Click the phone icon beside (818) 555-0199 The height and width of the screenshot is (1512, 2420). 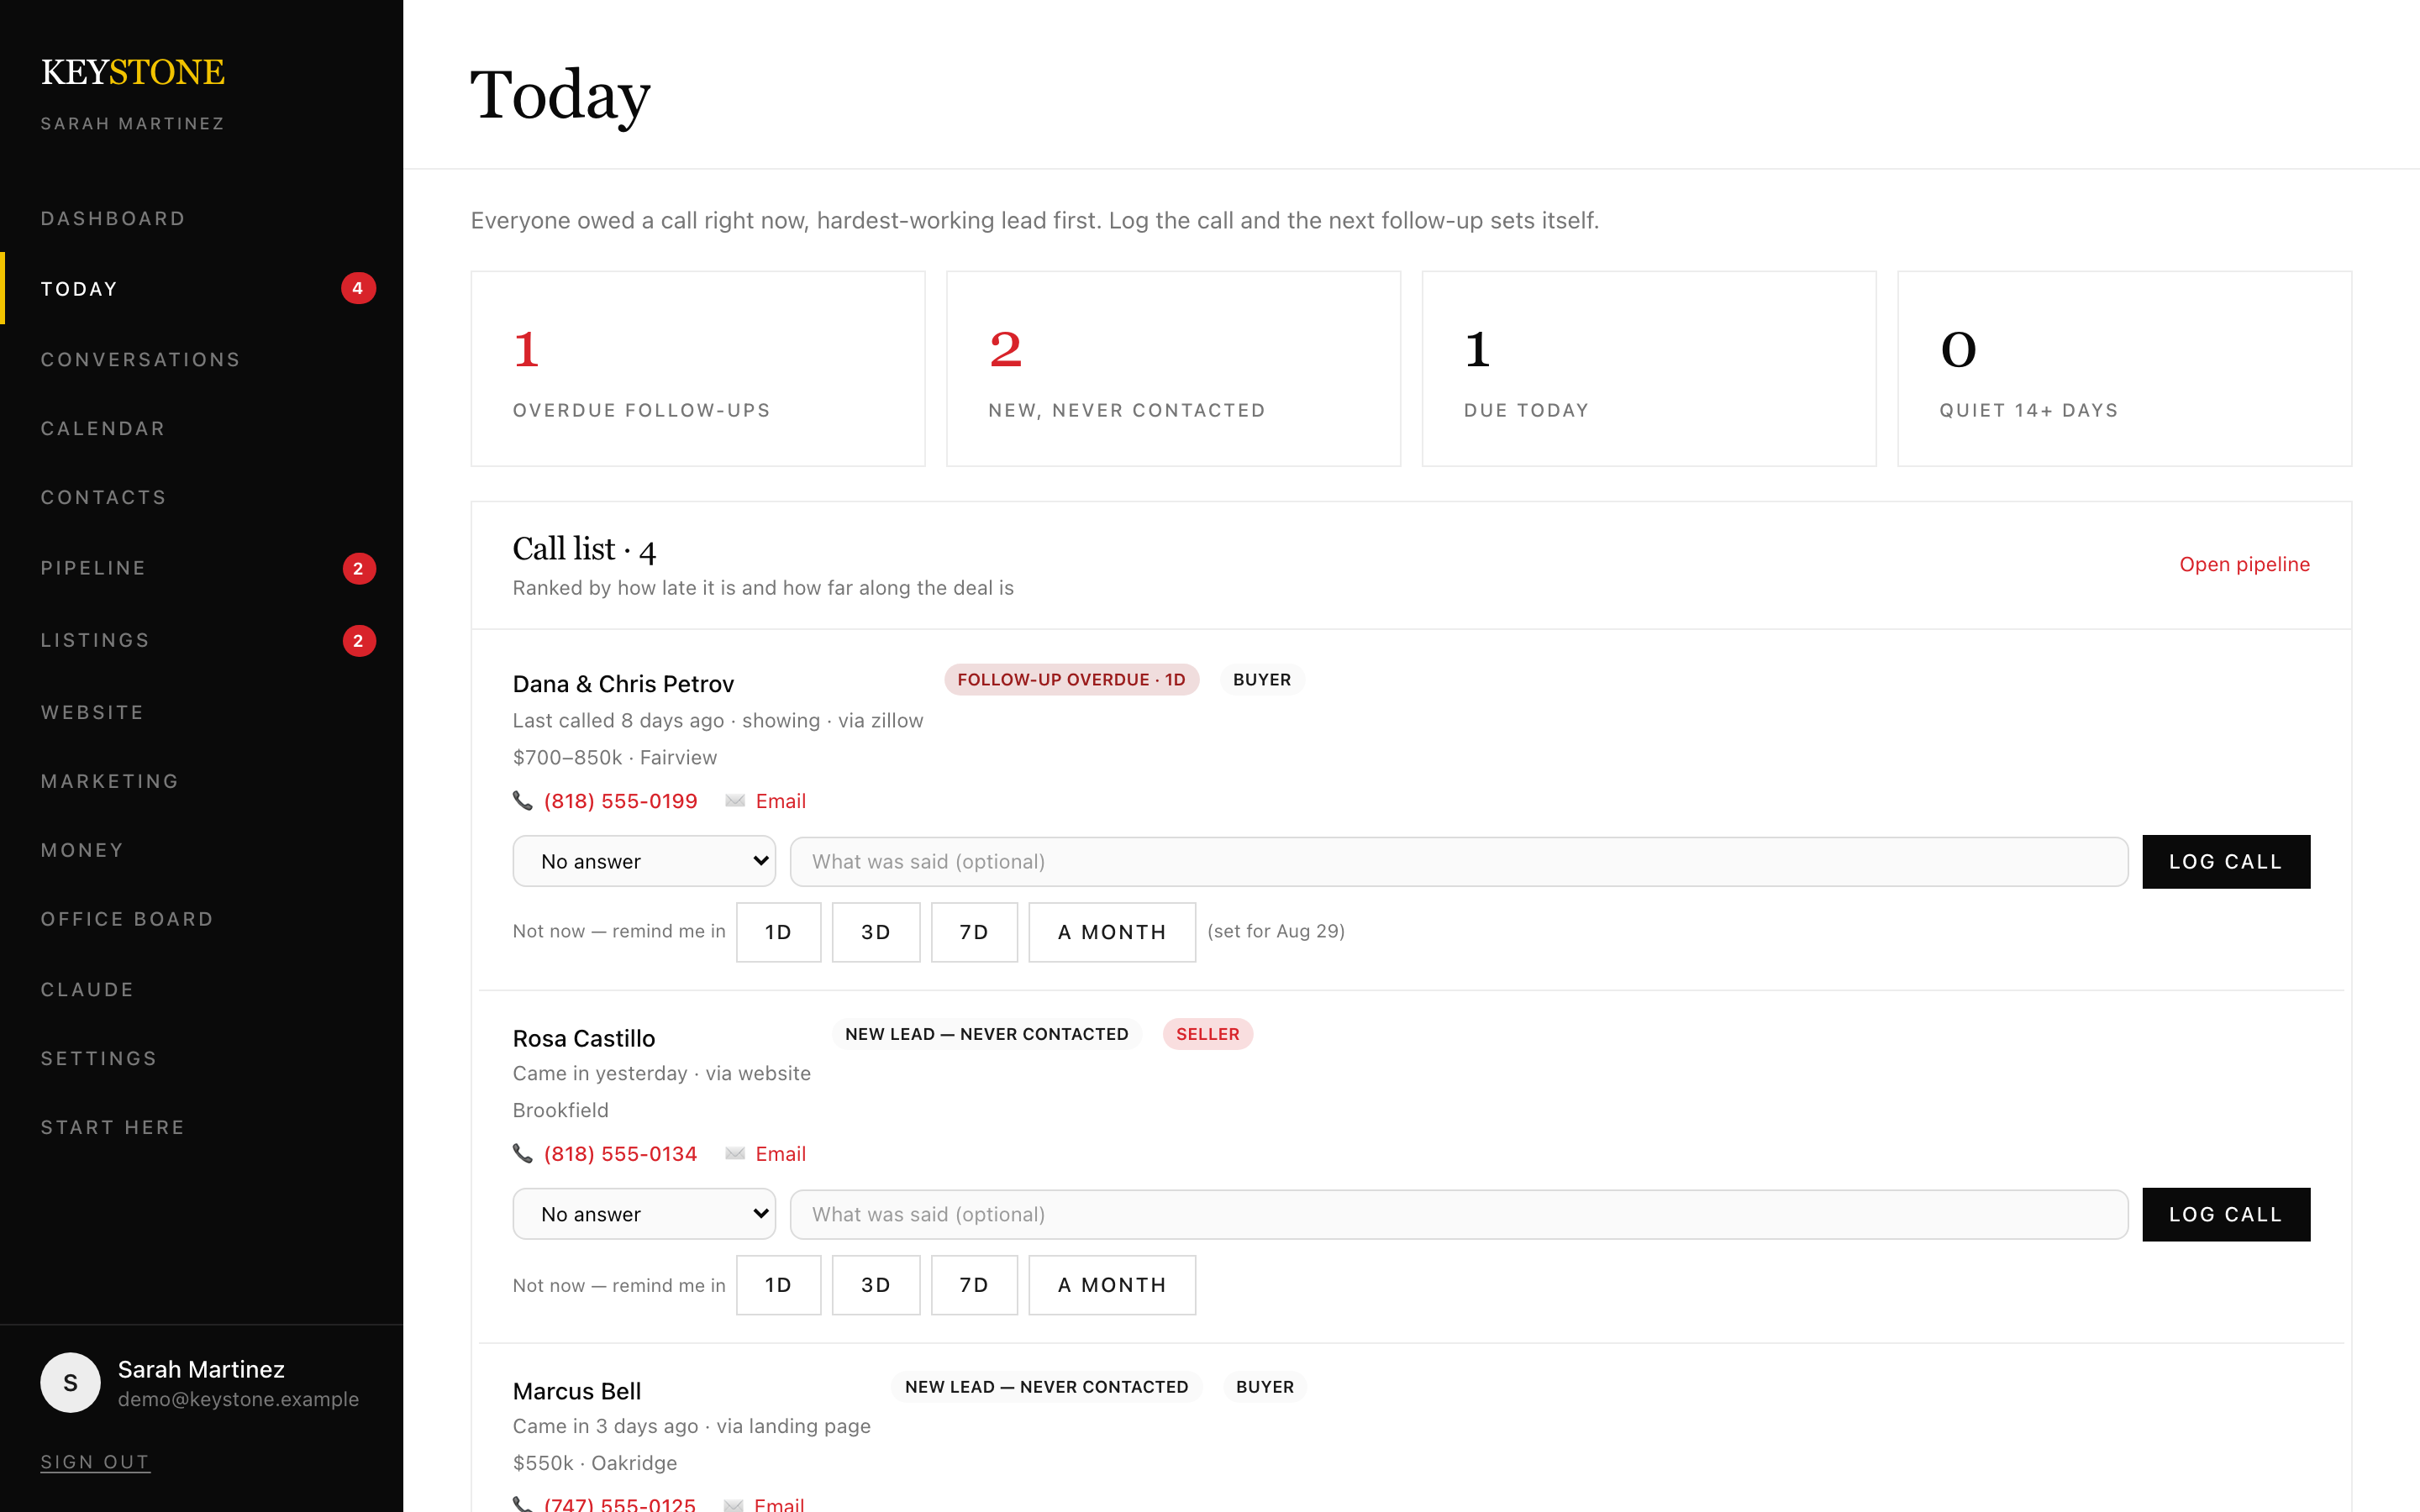[522, 801]
